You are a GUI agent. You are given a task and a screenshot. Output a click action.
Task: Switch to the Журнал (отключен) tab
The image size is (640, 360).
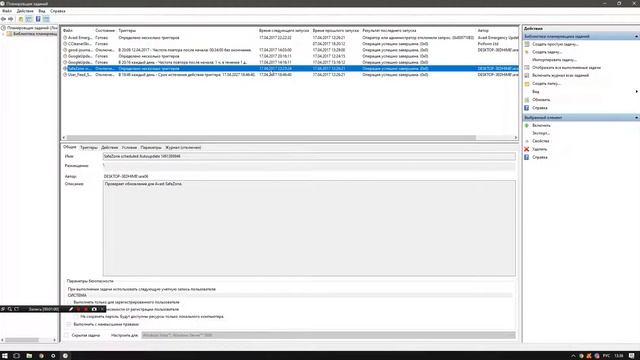pos(183,147)
